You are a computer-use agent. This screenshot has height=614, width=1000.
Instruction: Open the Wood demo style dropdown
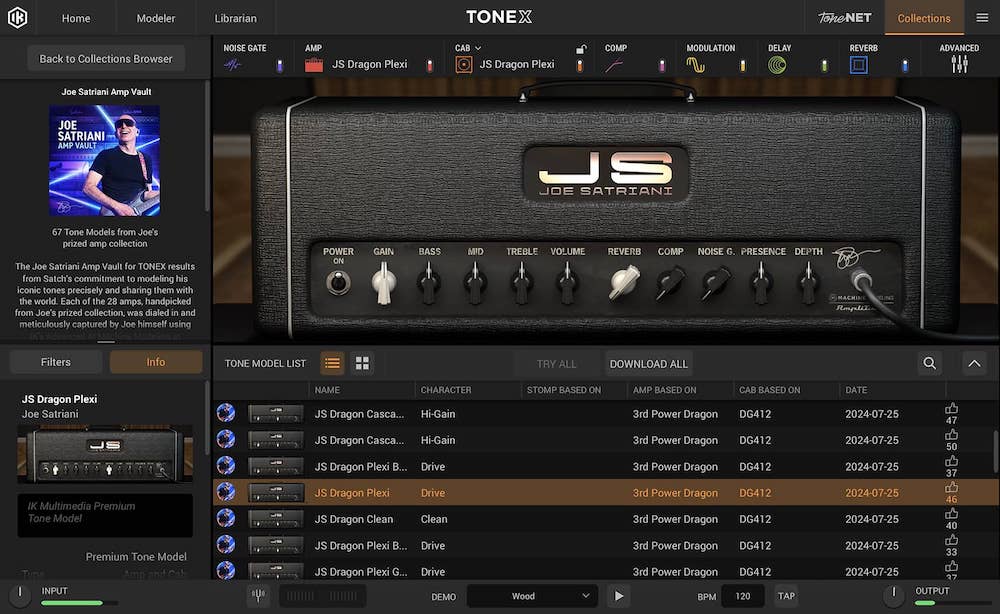[532, 595]
